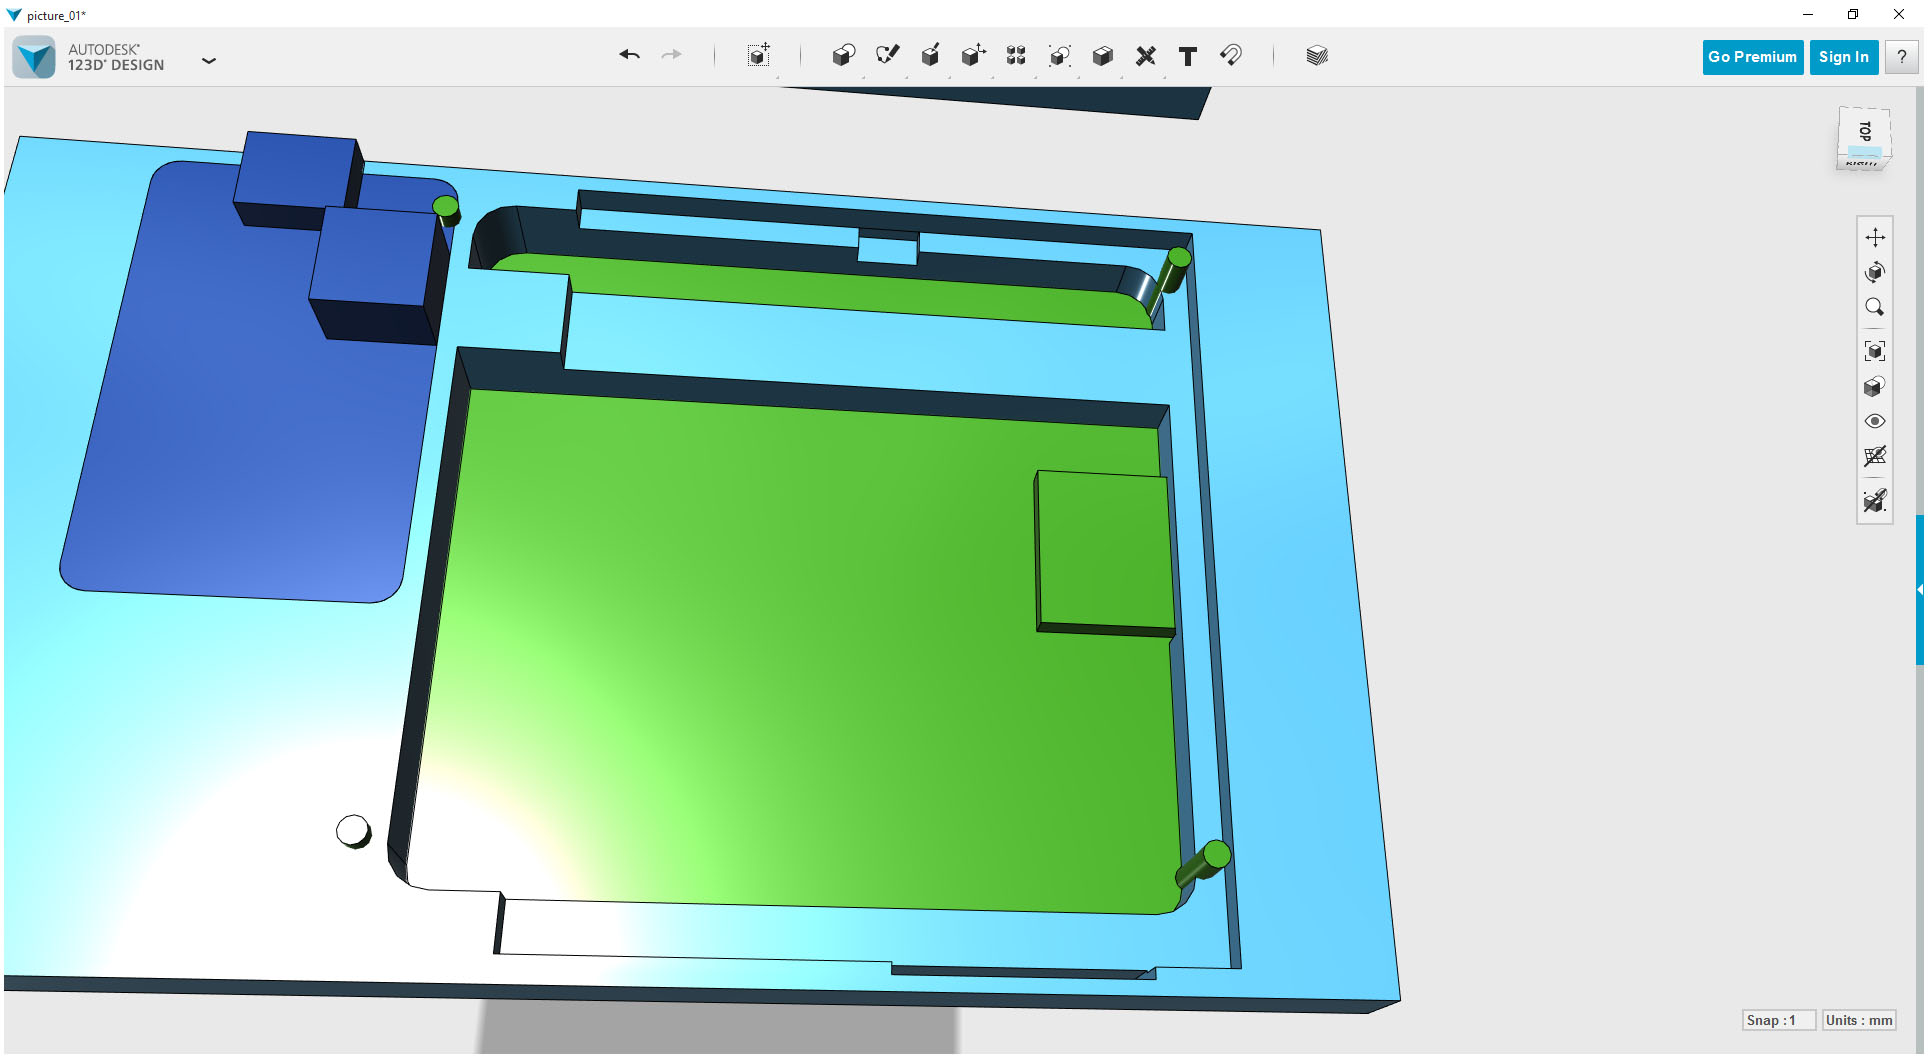Open the Primitives tool

(x=843, y=56)
